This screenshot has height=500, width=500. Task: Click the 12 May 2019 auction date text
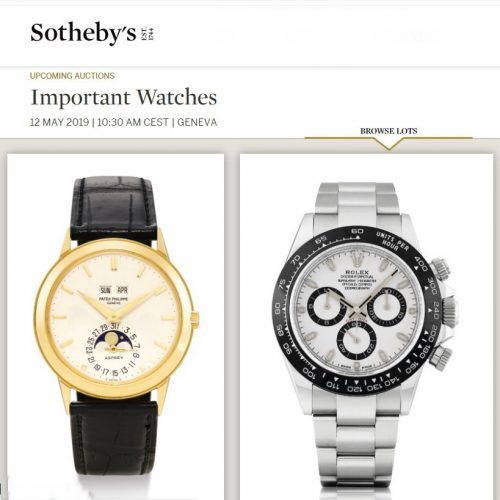[x=60, y=122]
